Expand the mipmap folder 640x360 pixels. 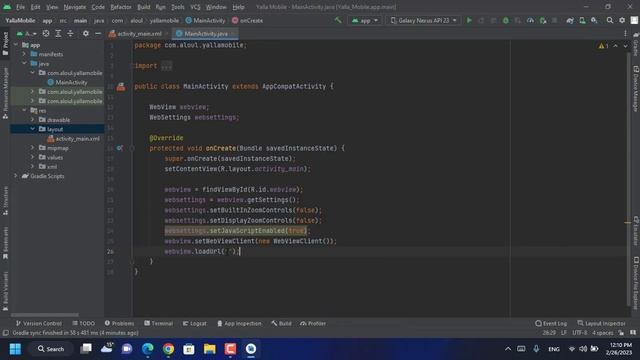[x=33, y=148]
